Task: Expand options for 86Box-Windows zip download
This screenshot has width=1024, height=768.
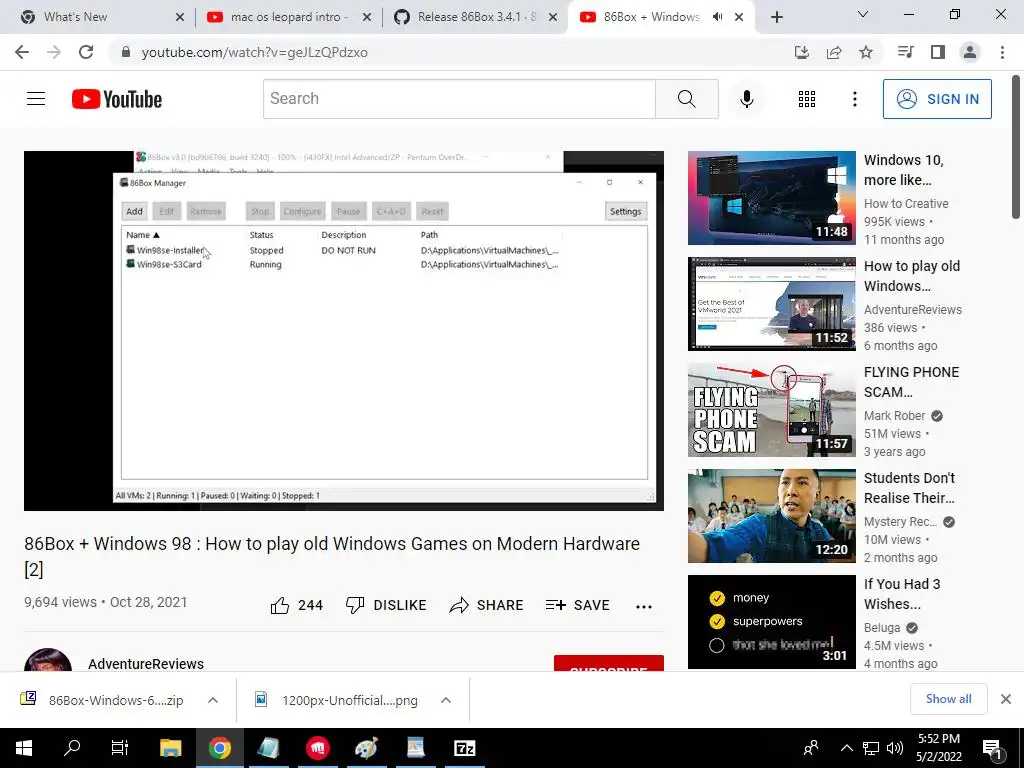Action: [213, 700]
